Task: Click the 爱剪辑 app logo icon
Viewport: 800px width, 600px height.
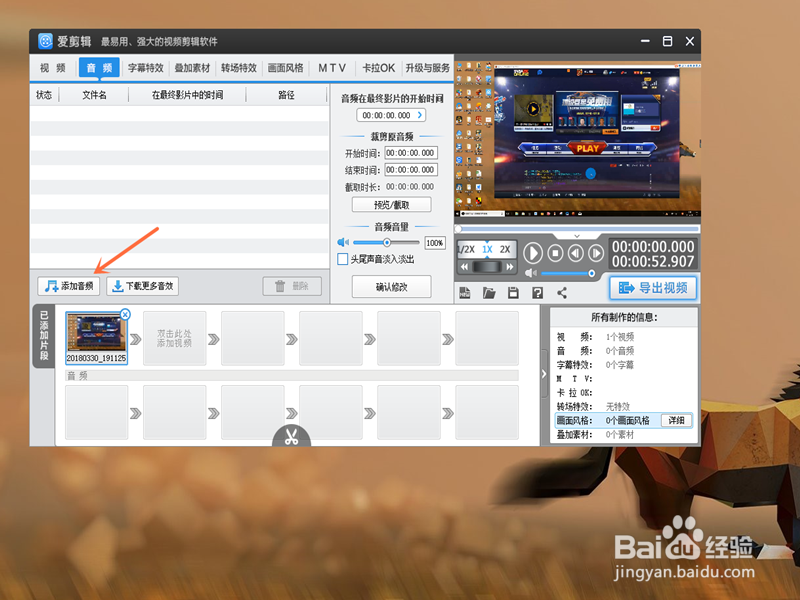Action: click(x=45, y=41)
